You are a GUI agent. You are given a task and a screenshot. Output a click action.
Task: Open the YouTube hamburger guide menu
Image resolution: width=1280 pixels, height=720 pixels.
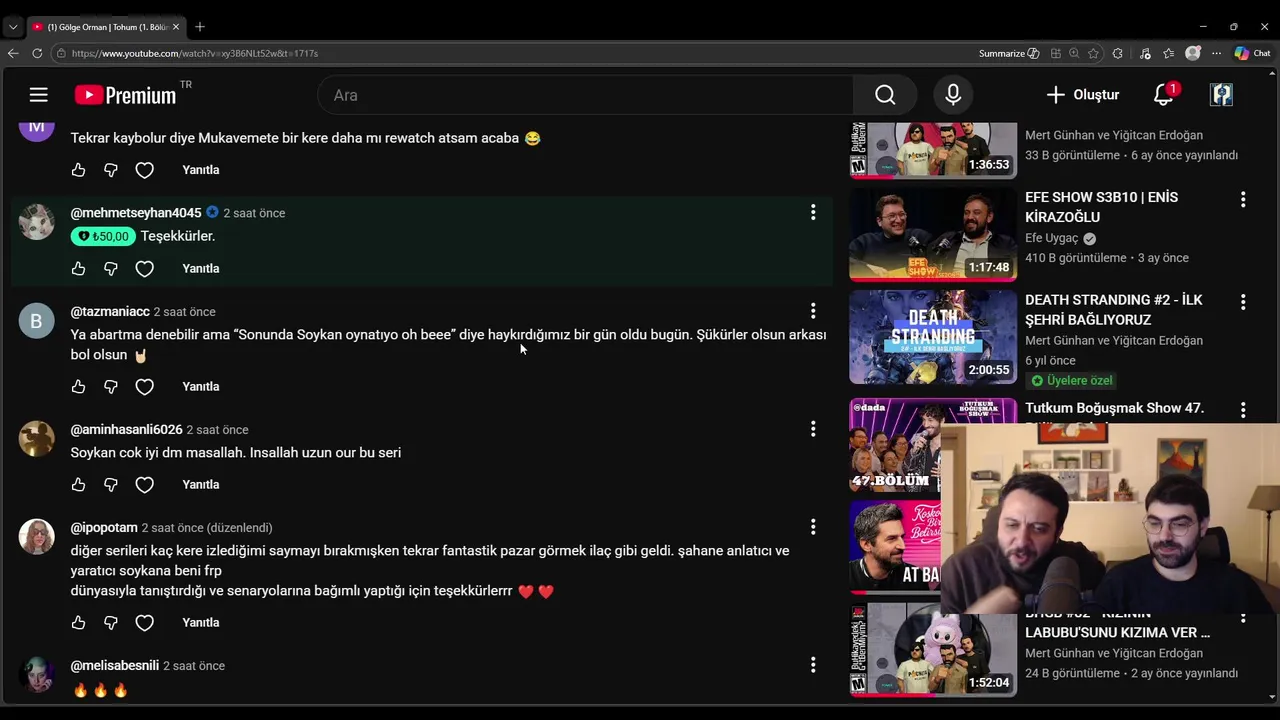38,95
